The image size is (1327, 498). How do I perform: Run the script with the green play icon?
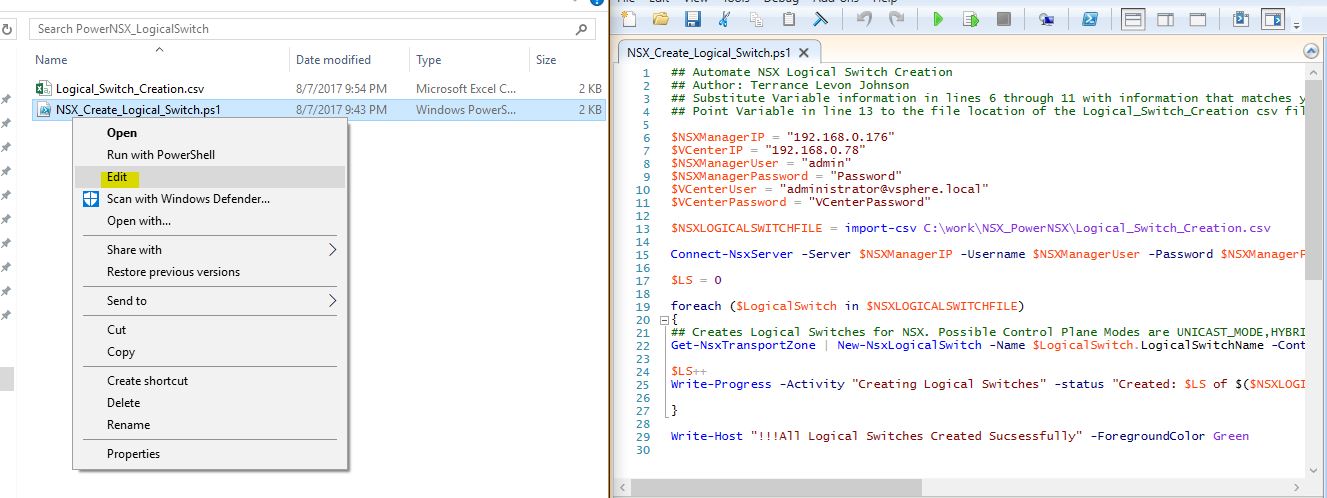938,19
